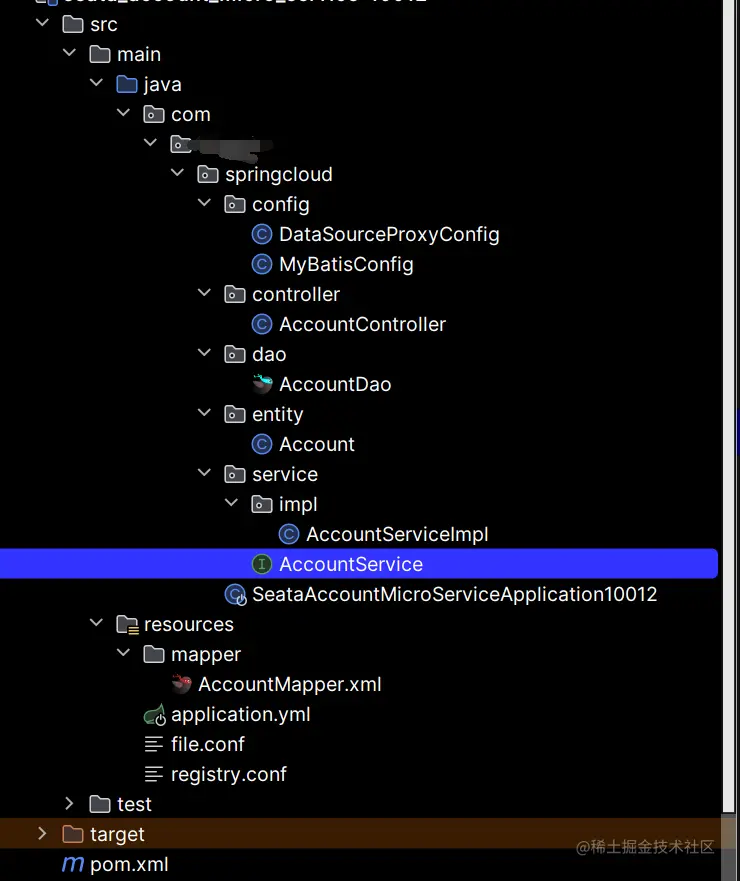
Task: Select the Account entity class
Action: (x=317, y=444)
